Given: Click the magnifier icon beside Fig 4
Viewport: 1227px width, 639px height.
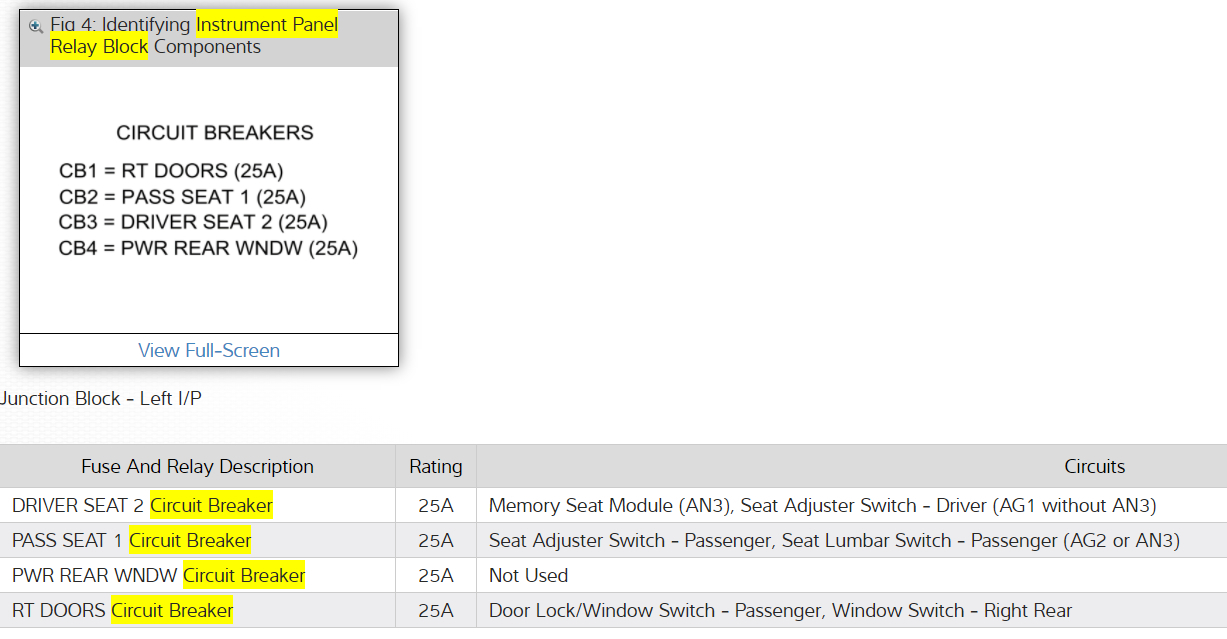Looking at the screenshot, I should pyautogui.click(x=36, y=26).
